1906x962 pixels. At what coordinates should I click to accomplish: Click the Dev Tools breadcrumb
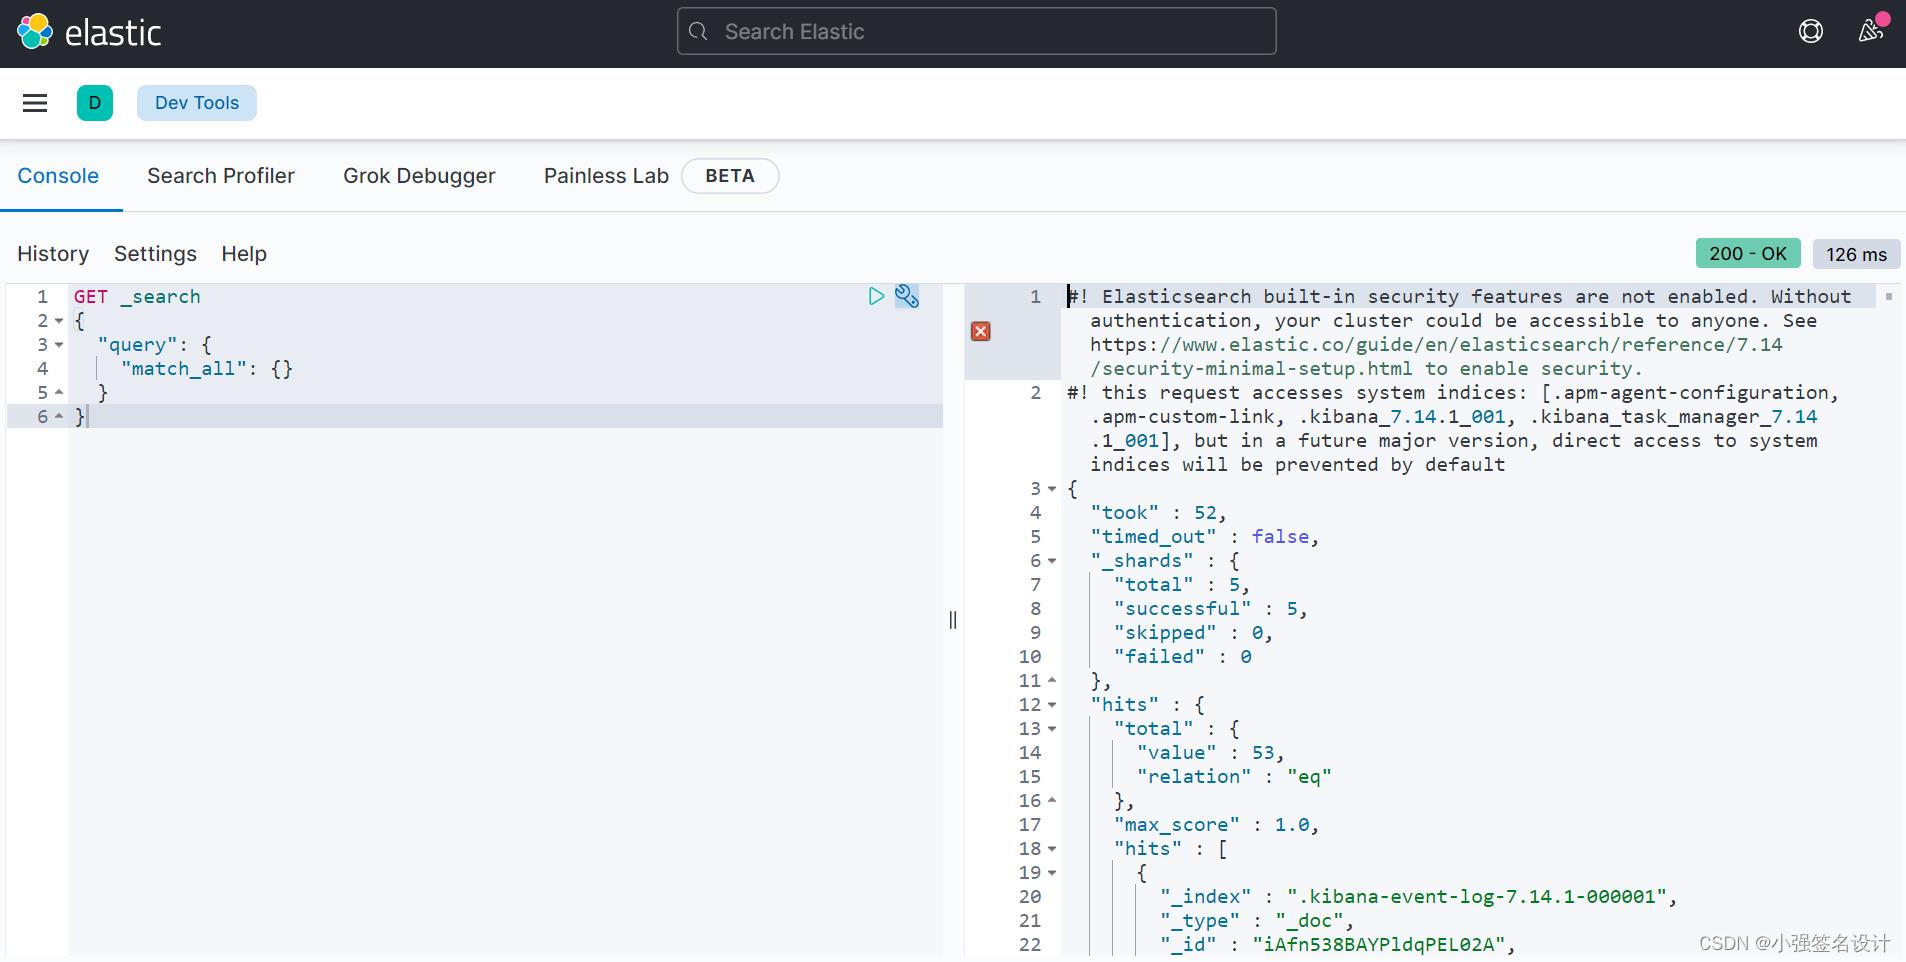pyautogui.click(x=197, y=103)
